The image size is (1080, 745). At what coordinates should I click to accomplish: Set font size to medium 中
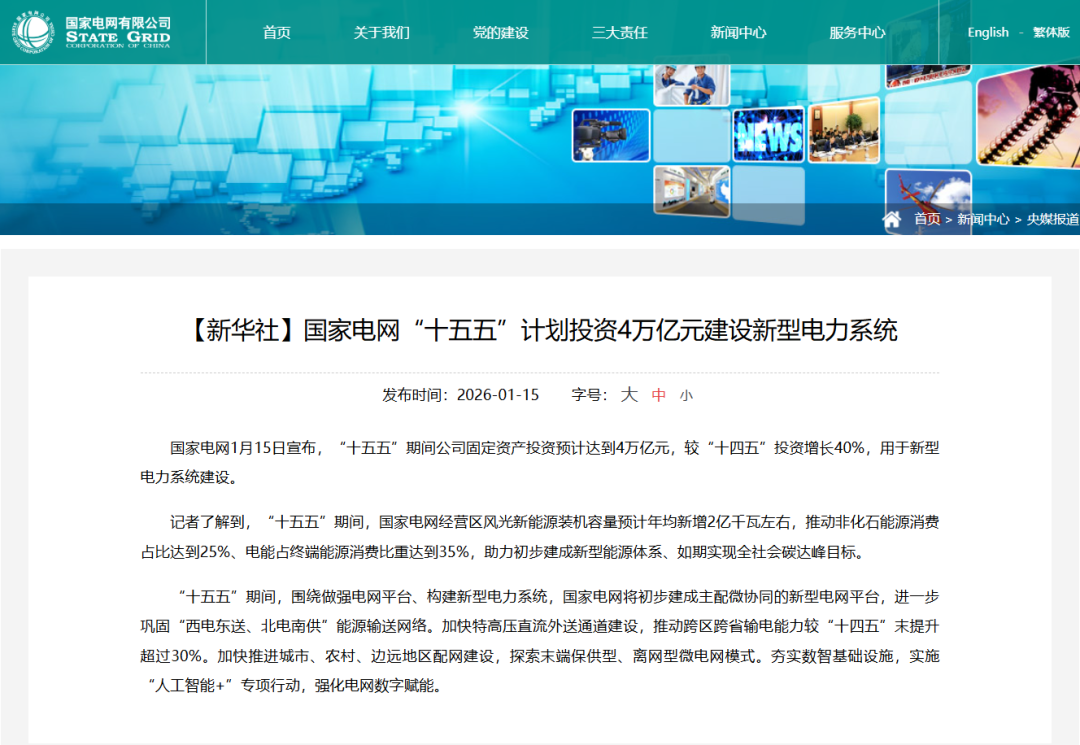click(x=659, y=395)
